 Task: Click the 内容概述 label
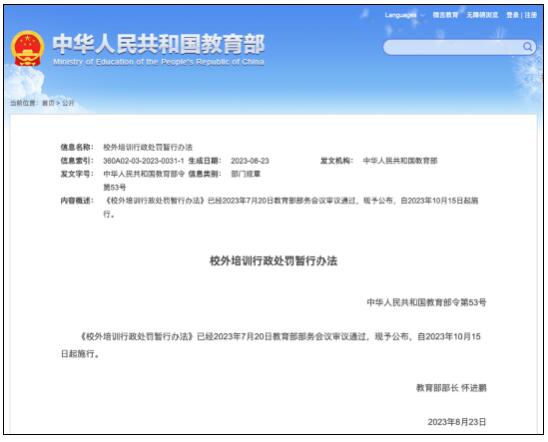point(77,201)
